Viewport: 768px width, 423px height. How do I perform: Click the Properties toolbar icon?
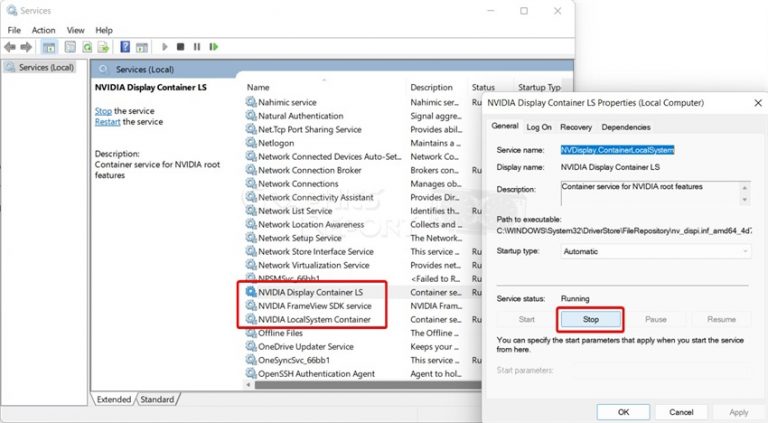[70, 47]
